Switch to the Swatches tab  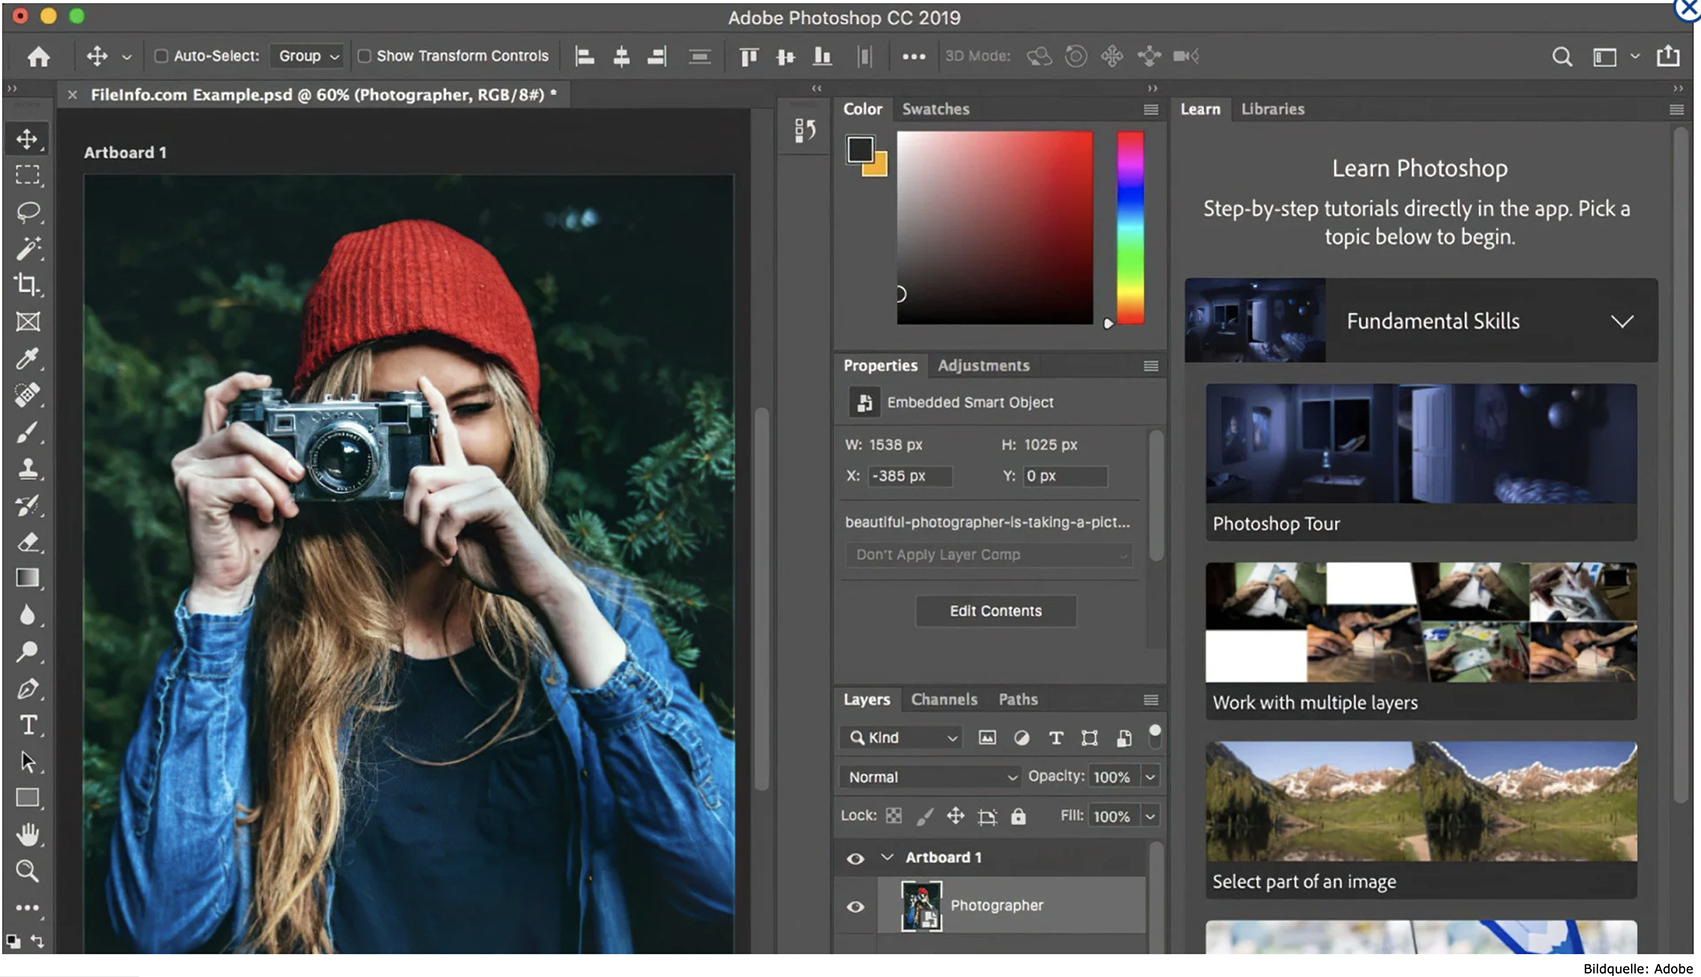(935, 109)
